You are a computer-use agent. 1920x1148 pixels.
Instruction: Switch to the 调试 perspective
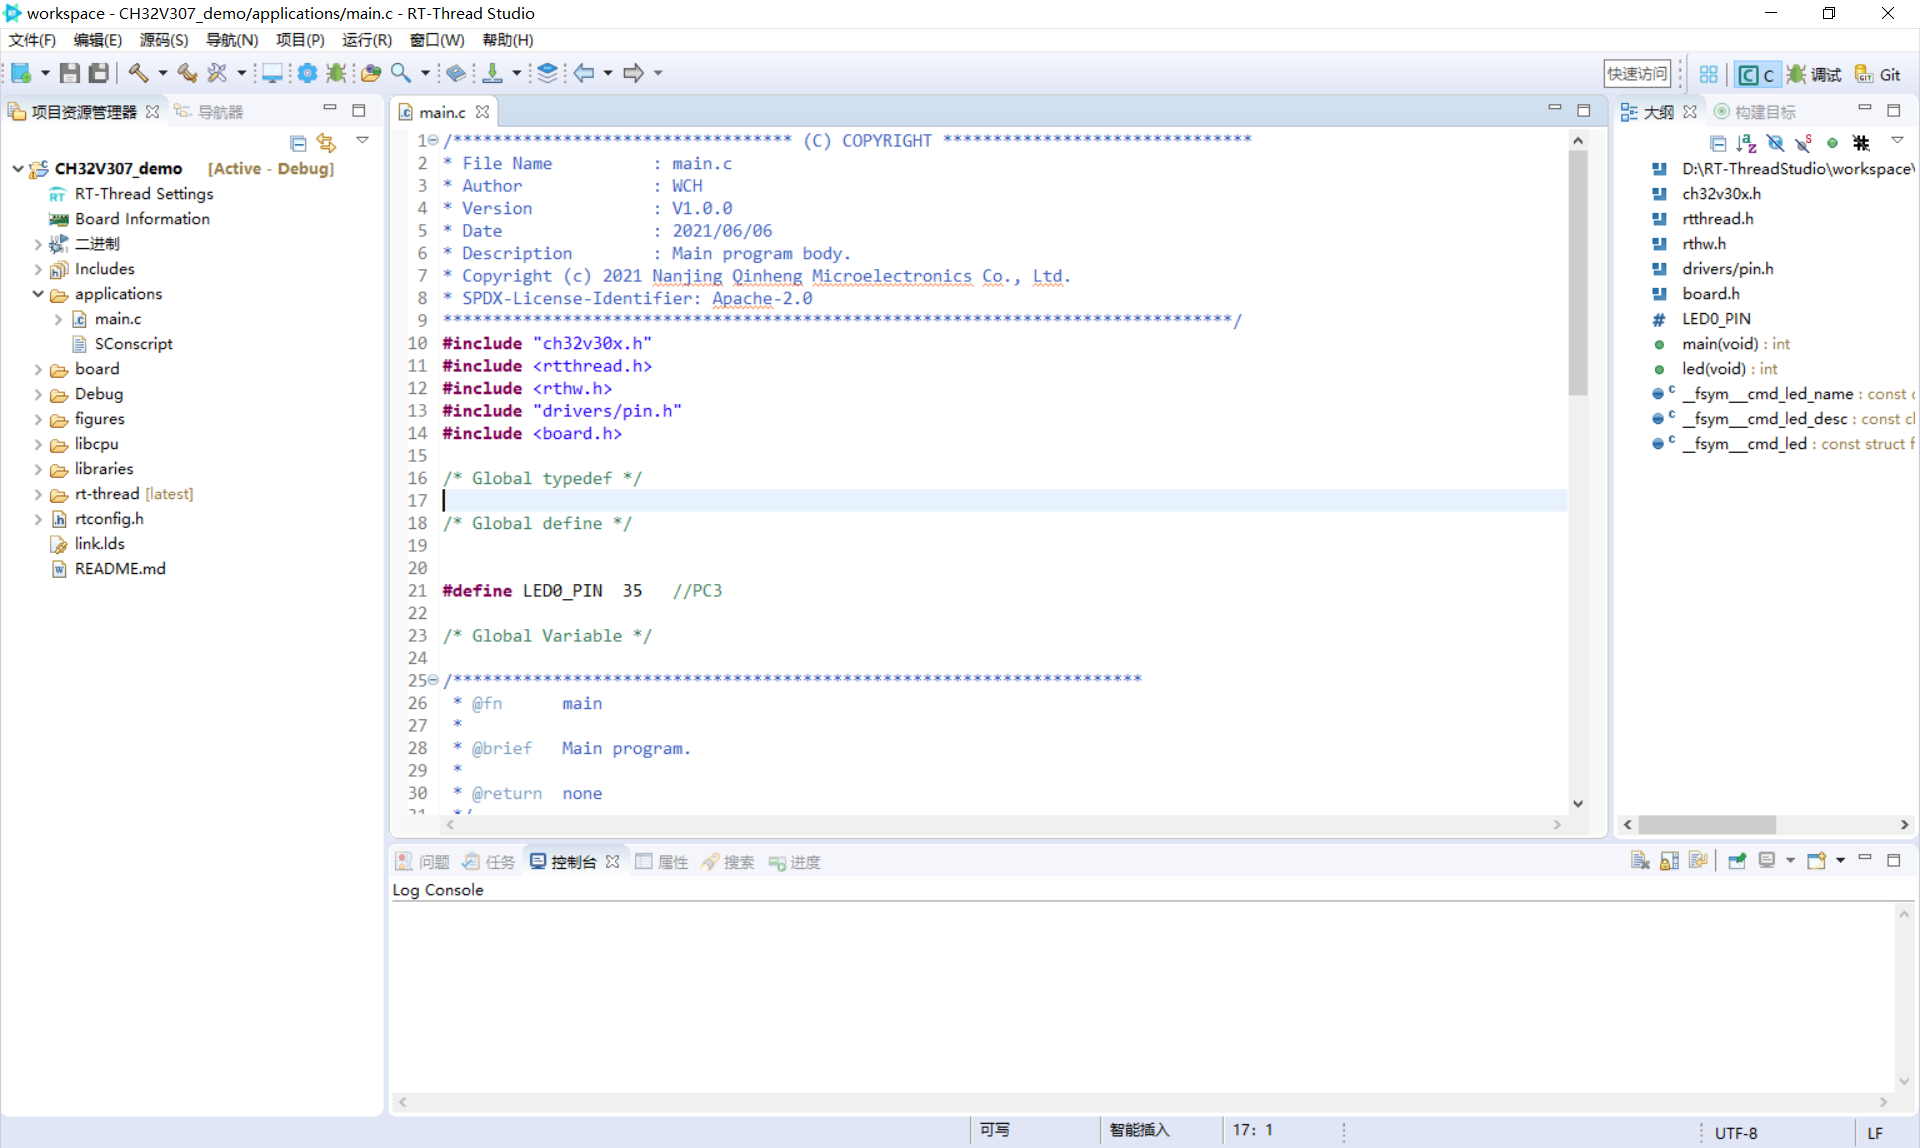[x=1815, y=74]
